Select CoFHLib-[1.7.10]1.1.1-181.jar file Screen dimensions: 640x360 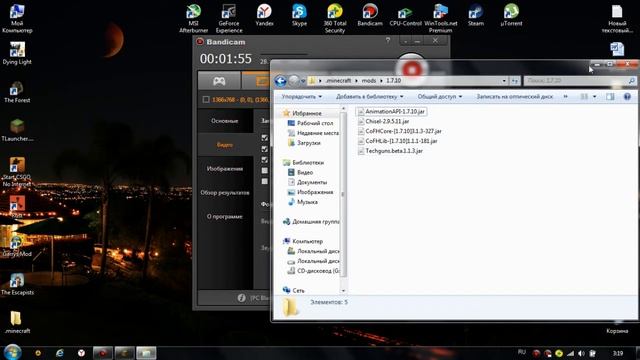pyautogui.click(x=397, y=141)
